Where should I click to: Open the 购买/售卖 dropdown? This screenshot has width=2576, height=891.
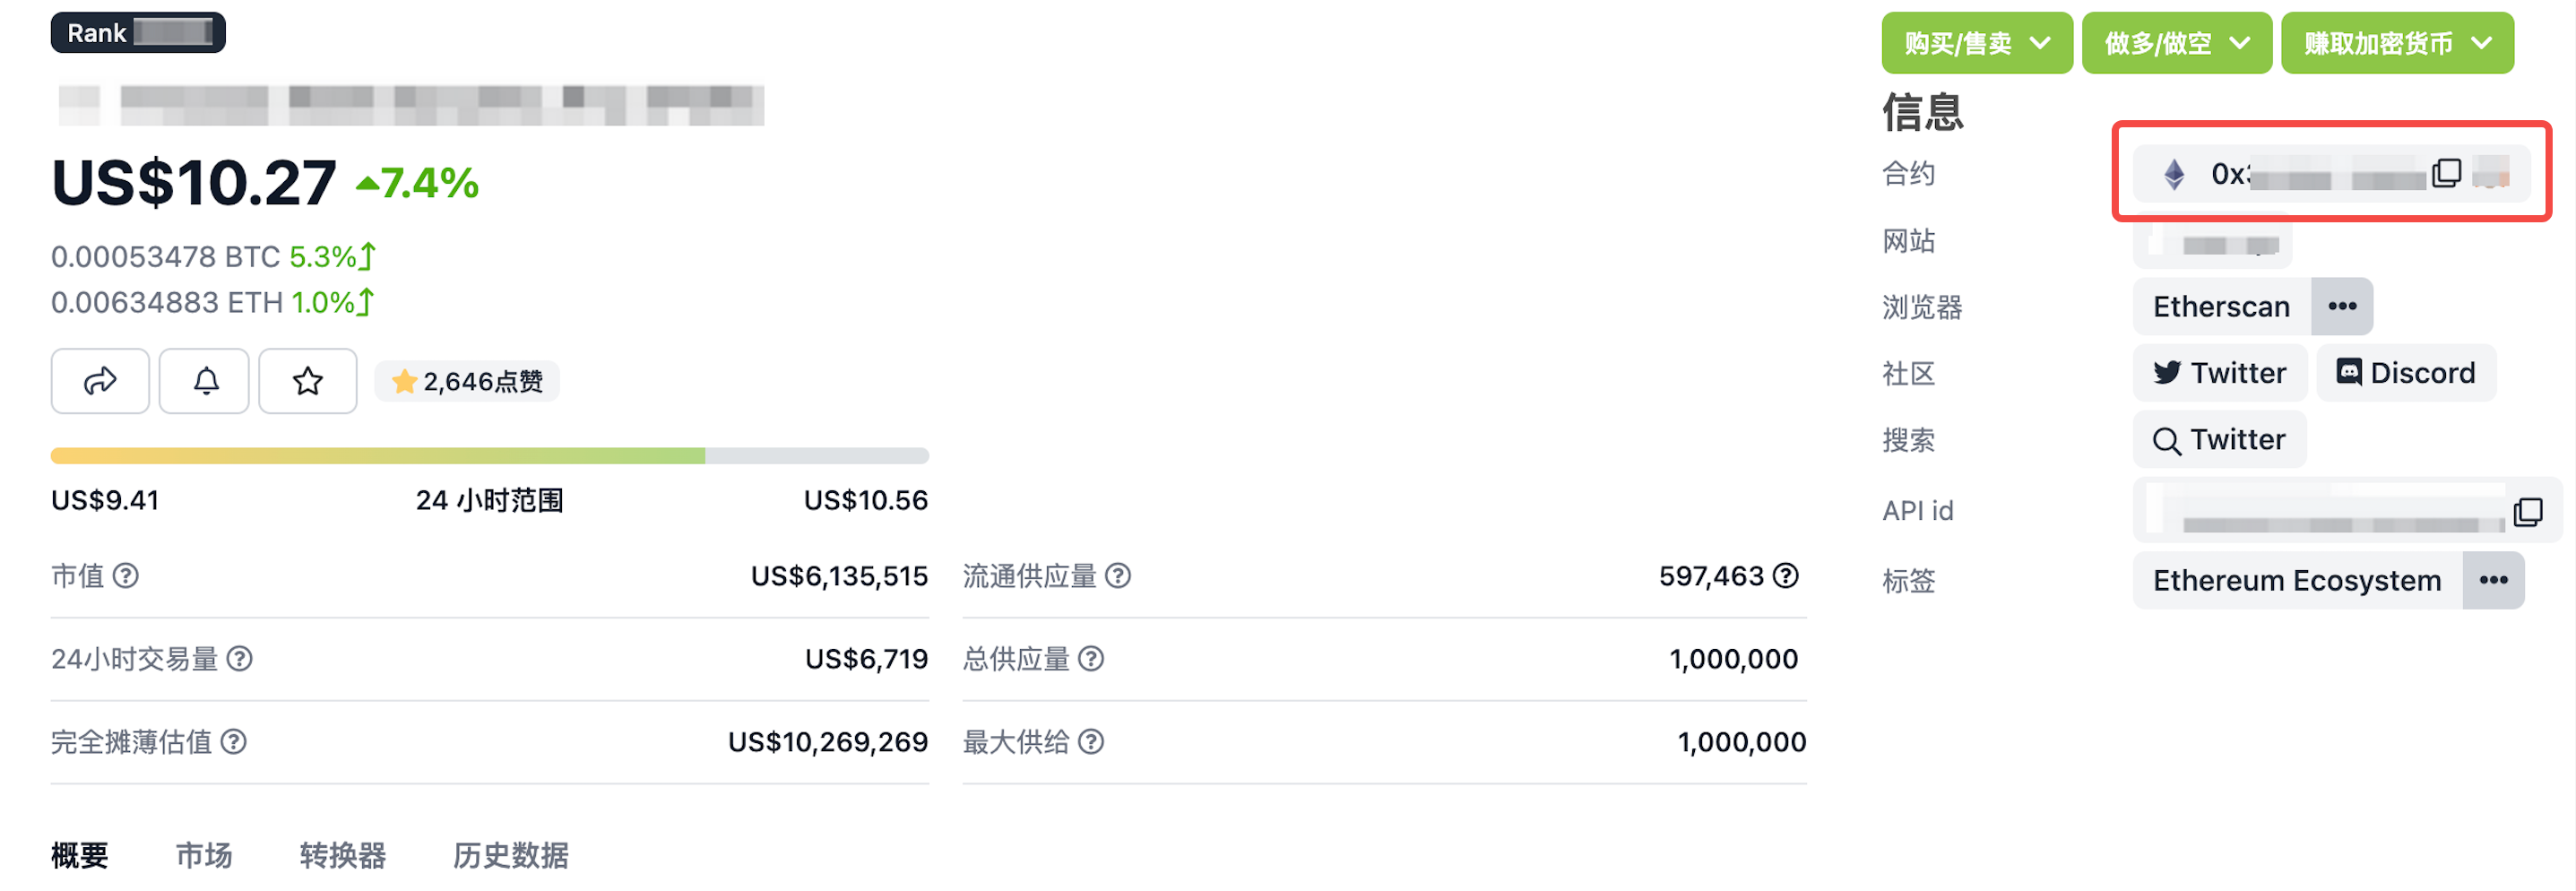click(x=1976, y=43)
